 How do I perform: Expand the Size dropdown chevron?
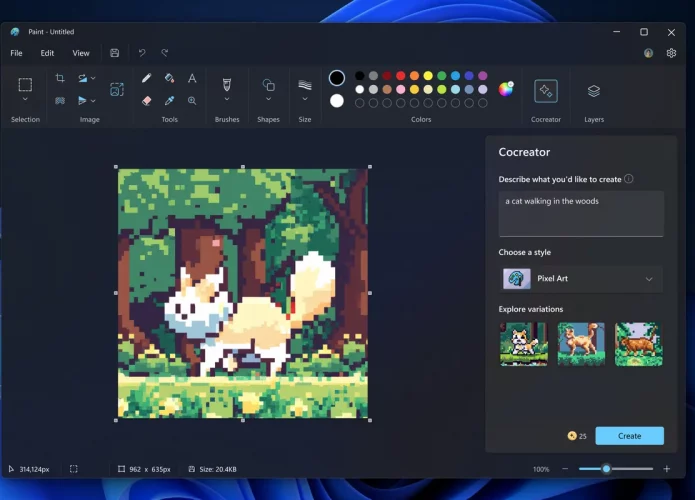pyautogui.click(x=305, y=99)
